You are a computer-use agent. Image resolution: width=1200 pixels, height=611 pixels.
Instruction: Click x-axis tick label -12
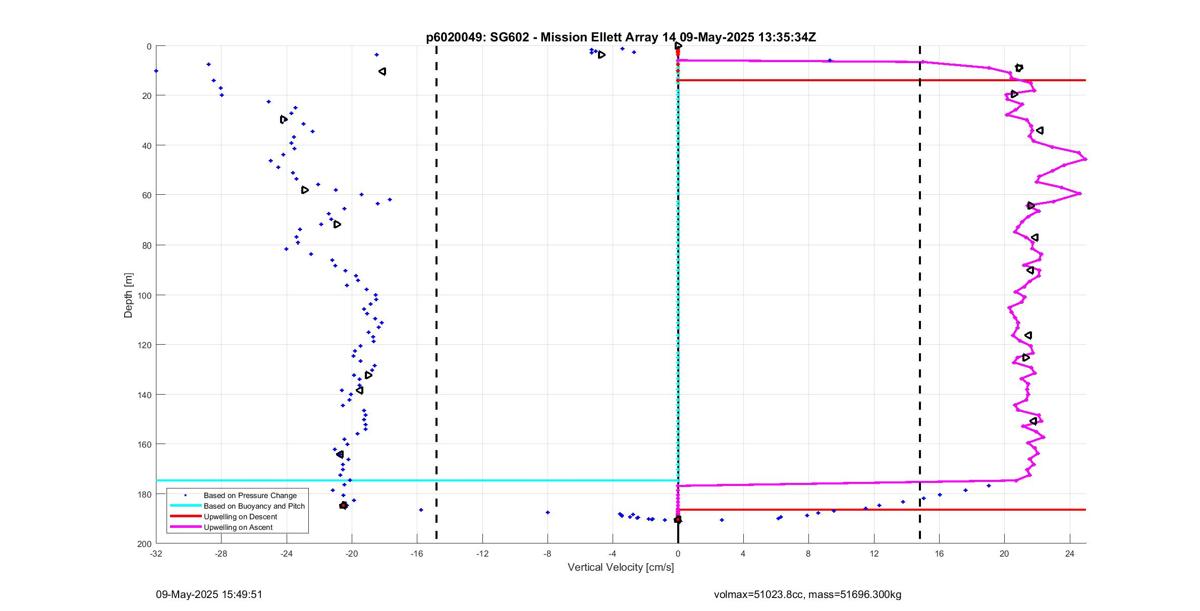tap(482, 554)
